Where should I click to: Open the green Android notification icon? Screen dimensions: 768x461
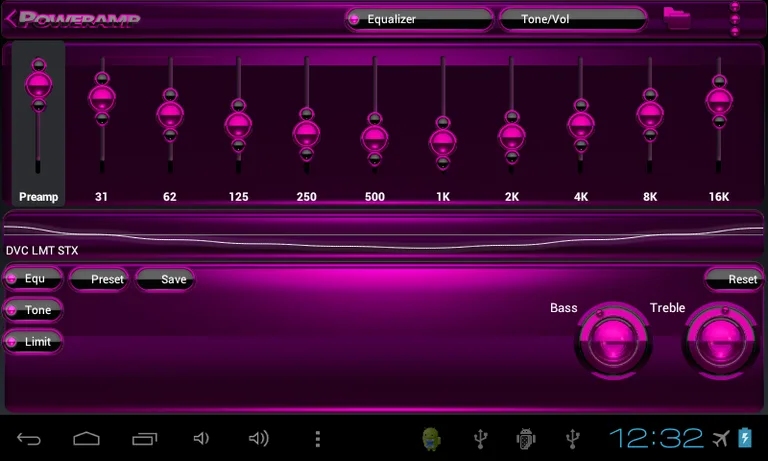(431, 438)
